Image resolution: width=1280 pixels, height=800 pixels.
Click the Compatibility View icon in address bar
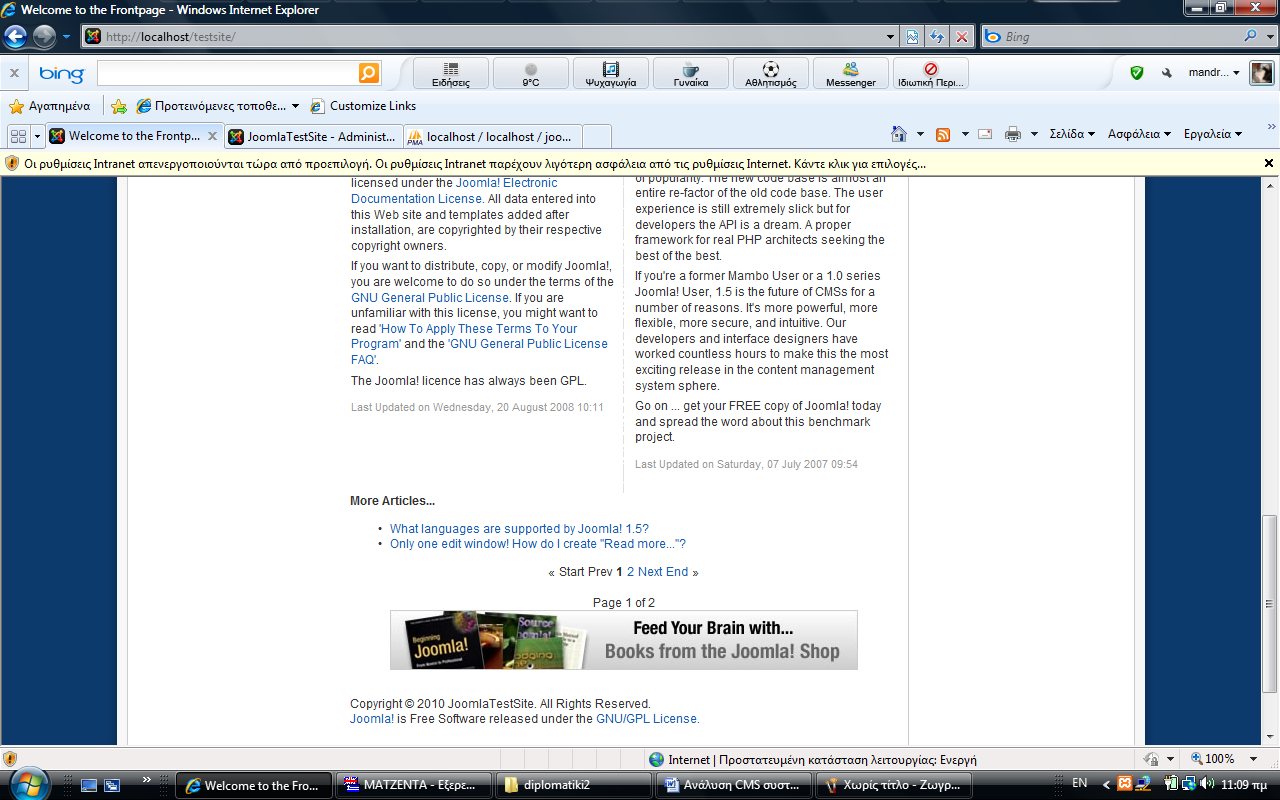click(x=913, y=37)
